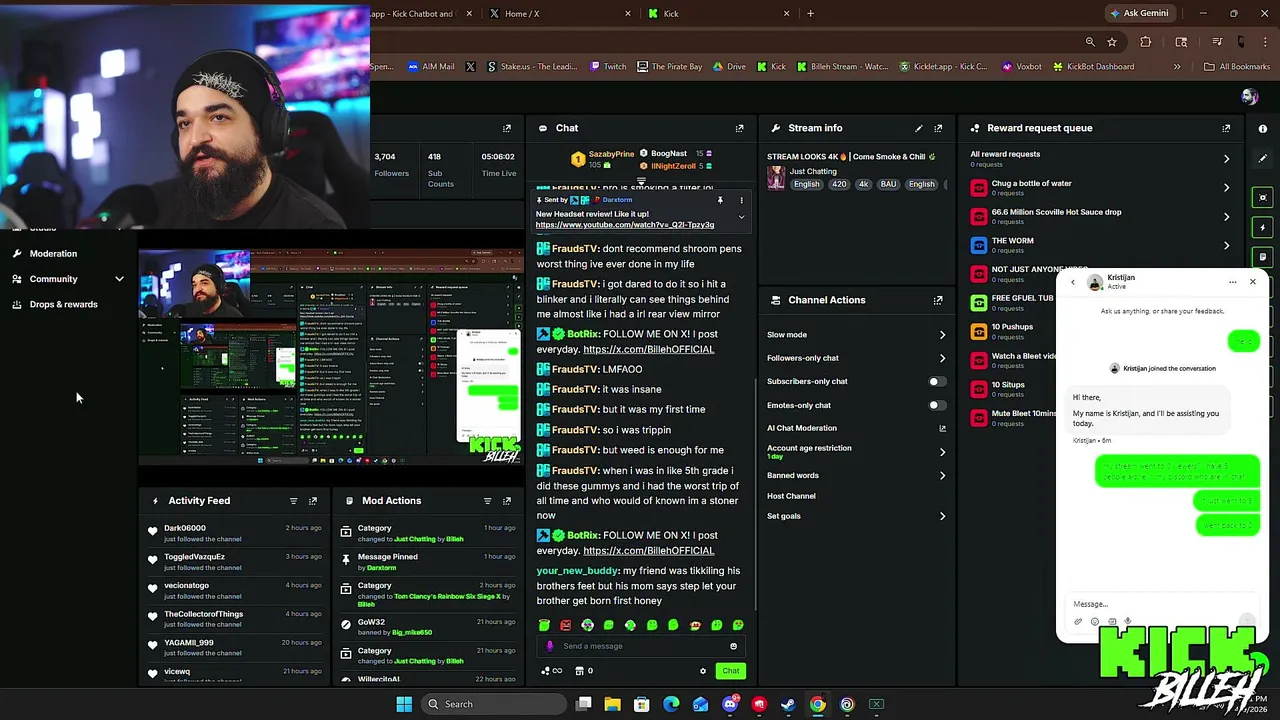The height and width of the screenshot is (720, 1280).
Task: Click the info icon on right sidebar
Action: click(x=1263, y=128)
